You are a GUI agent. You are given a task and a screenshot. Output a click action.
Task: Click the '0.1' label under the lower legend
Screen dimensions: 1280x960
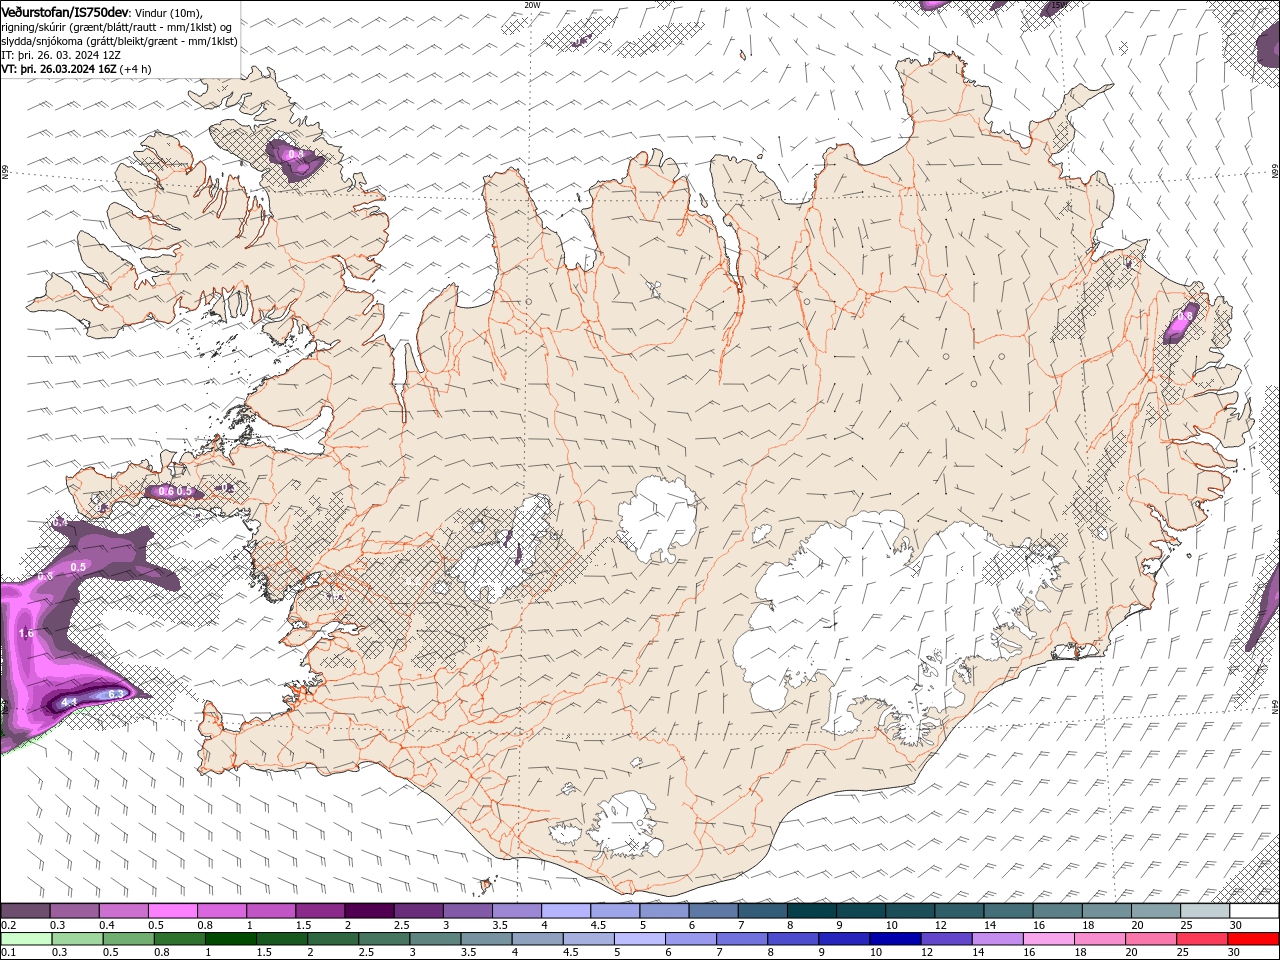(8, 952)
